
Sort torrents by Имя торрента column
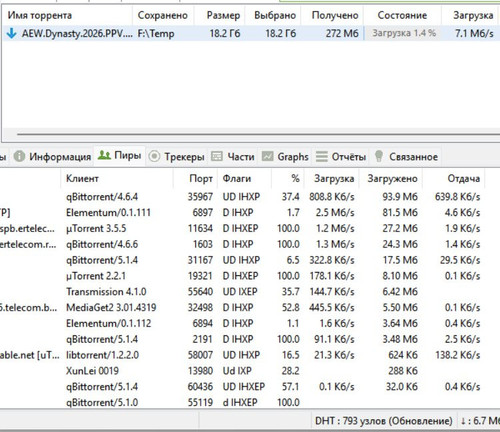pyautogui.click(x=40, y=15)
